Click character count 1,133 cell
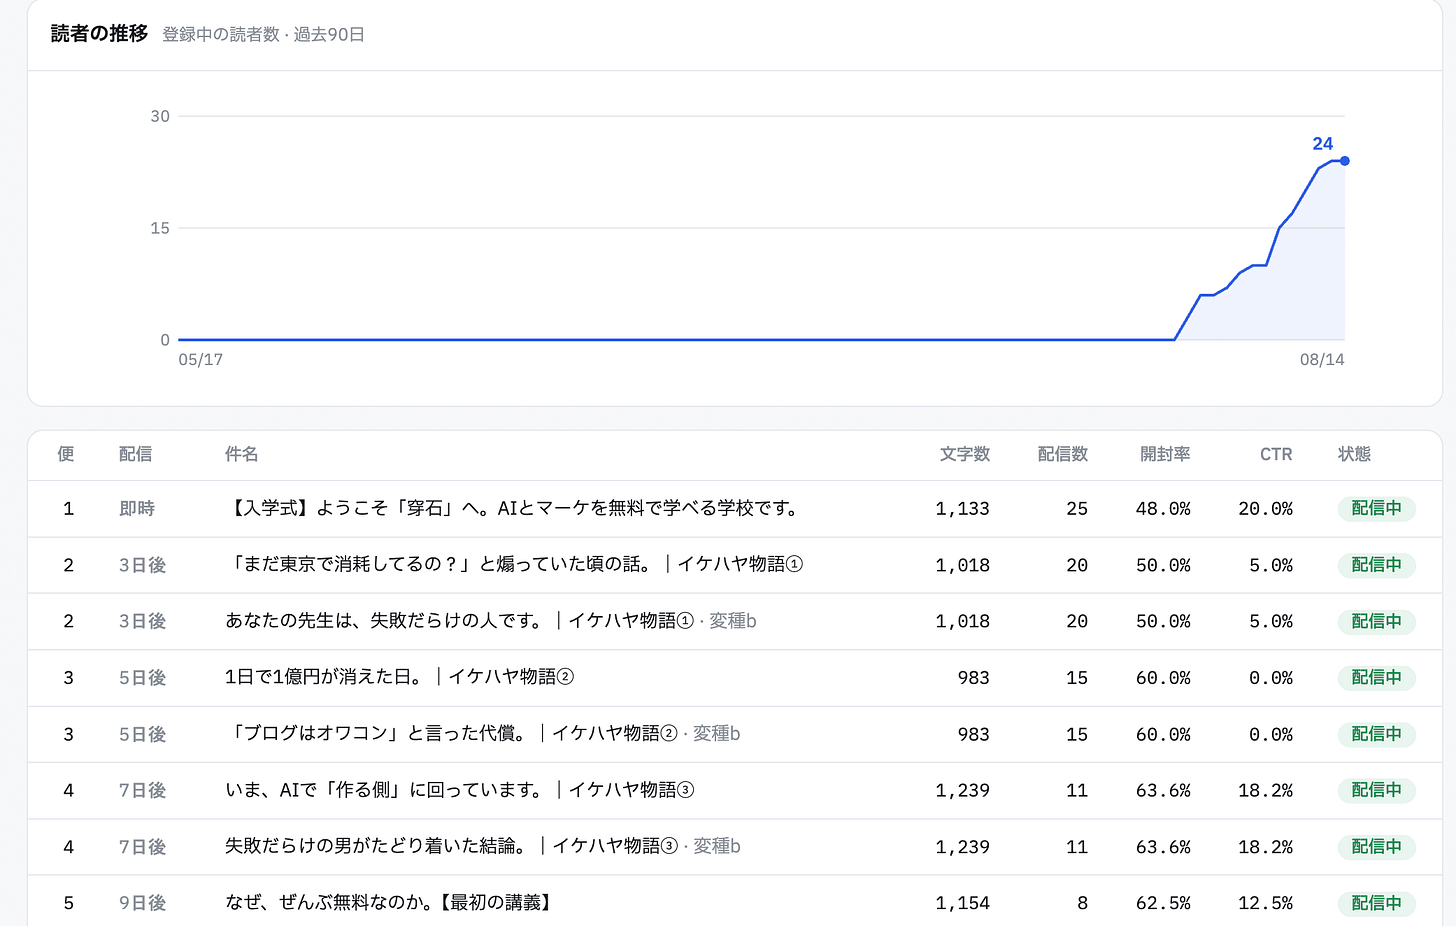 click(962, 508)
